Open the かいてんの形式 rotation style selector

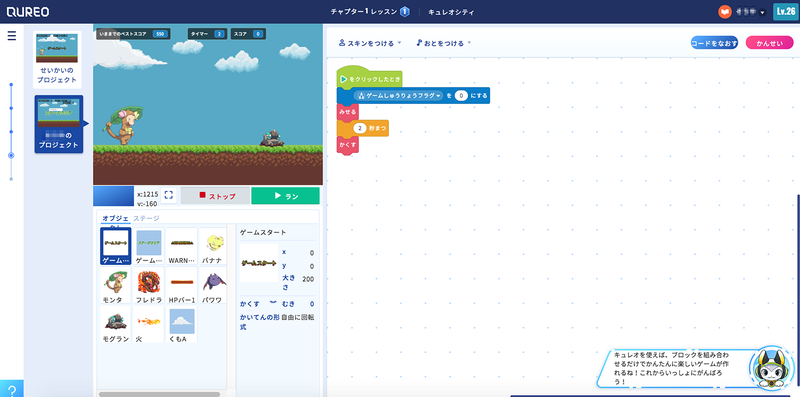point(297,317)
